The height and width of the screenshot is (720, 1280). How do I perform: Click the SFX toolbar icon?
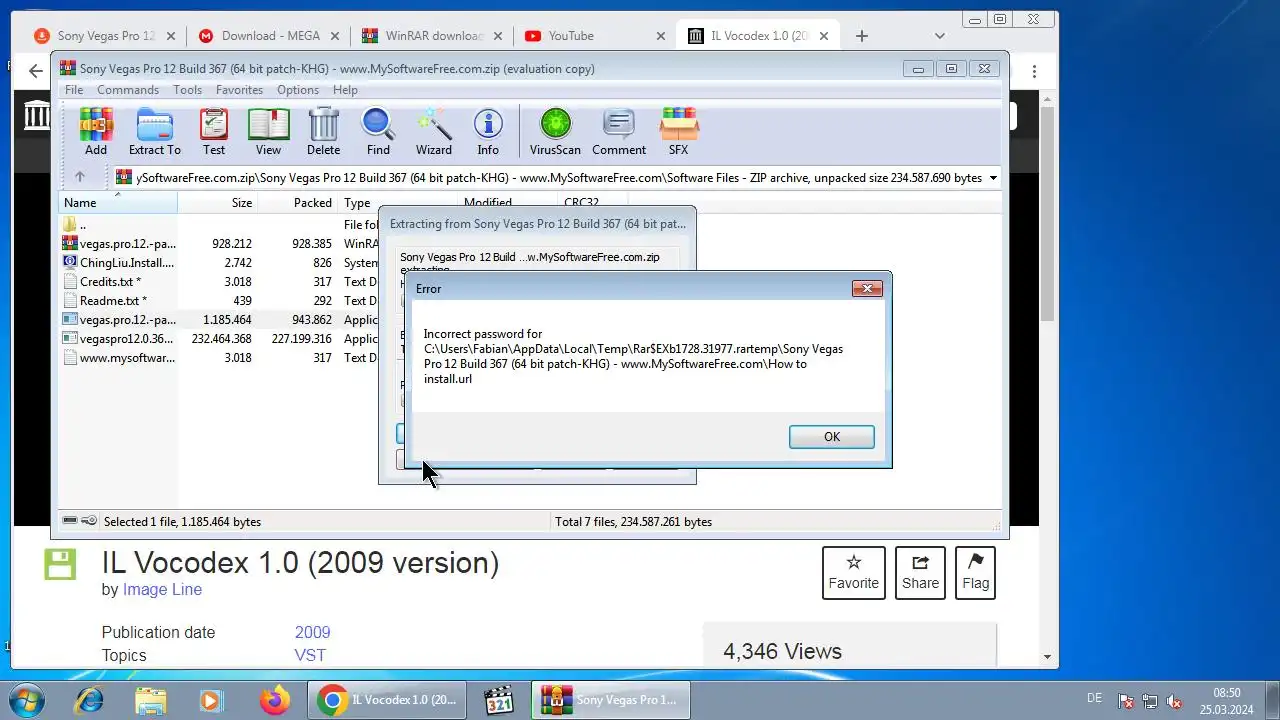[x=678, y=132]
